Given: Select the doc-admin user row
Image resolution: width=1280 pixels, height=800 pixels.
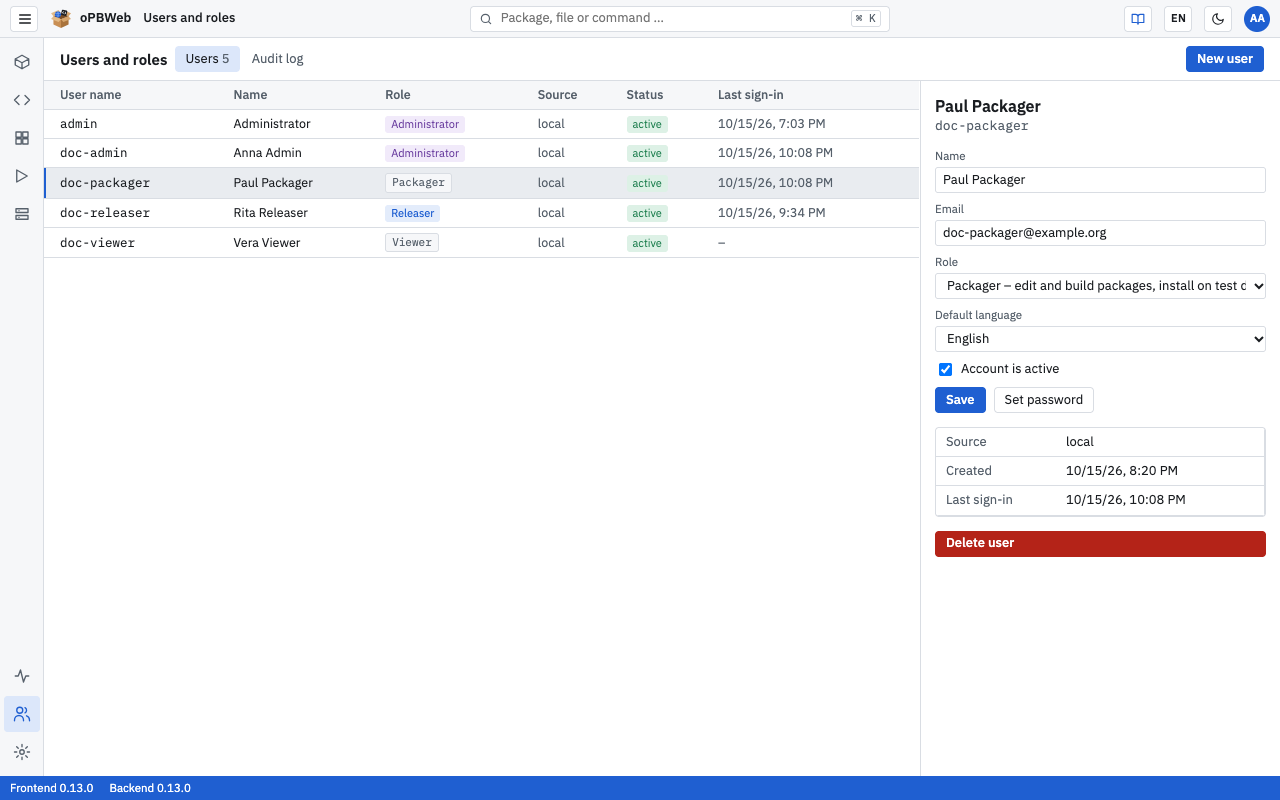Looking at the screenshot, I should click(x=481, y=154).
